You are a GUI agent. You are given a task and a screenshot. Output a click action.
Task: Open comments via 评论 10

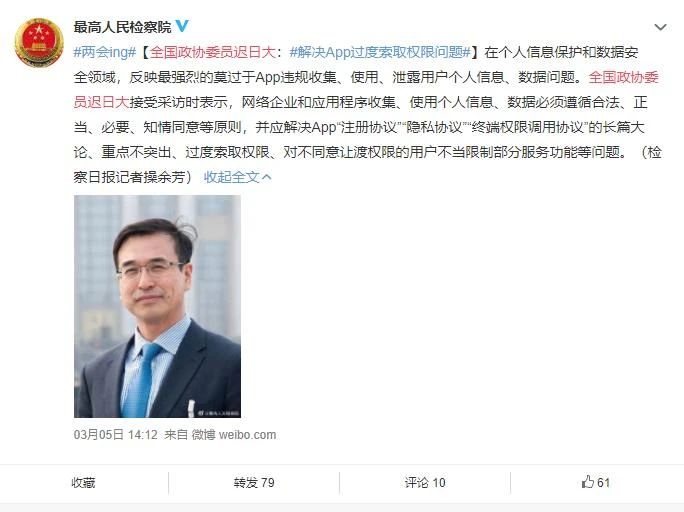click(425, 482)
